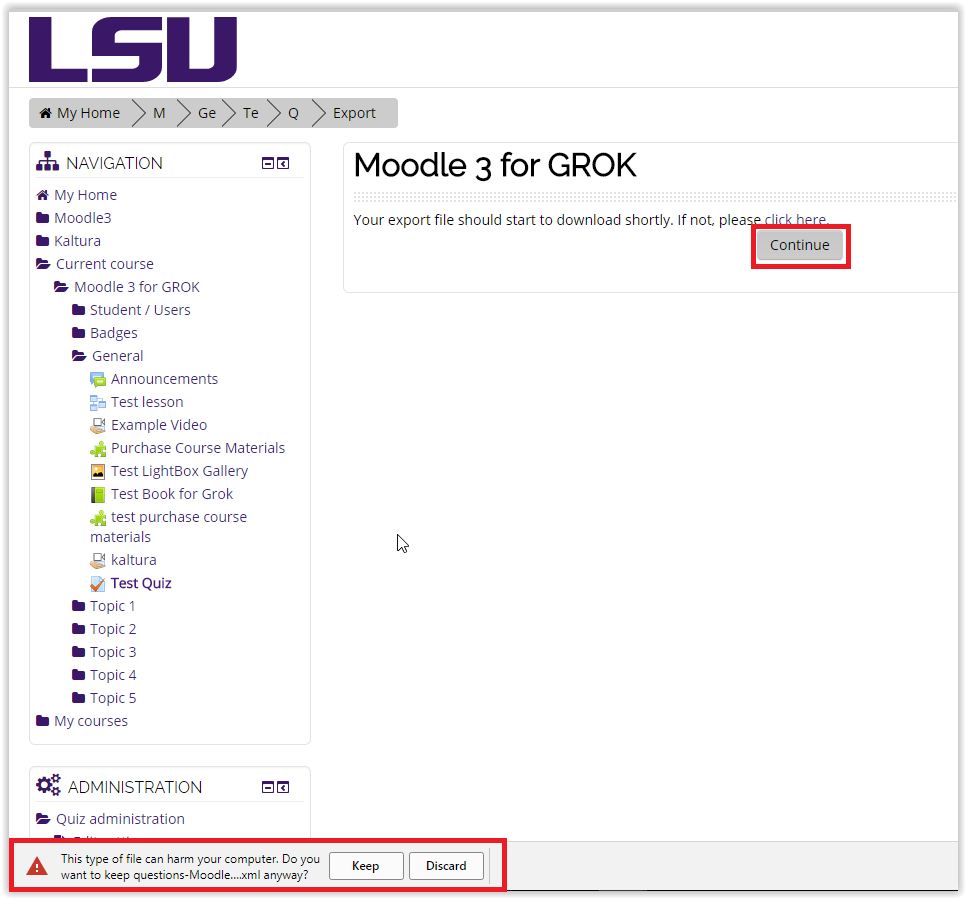The width and height of the screenshot is (966, 899).
Task: Dock the Administration block
Action: coord(283,787)
